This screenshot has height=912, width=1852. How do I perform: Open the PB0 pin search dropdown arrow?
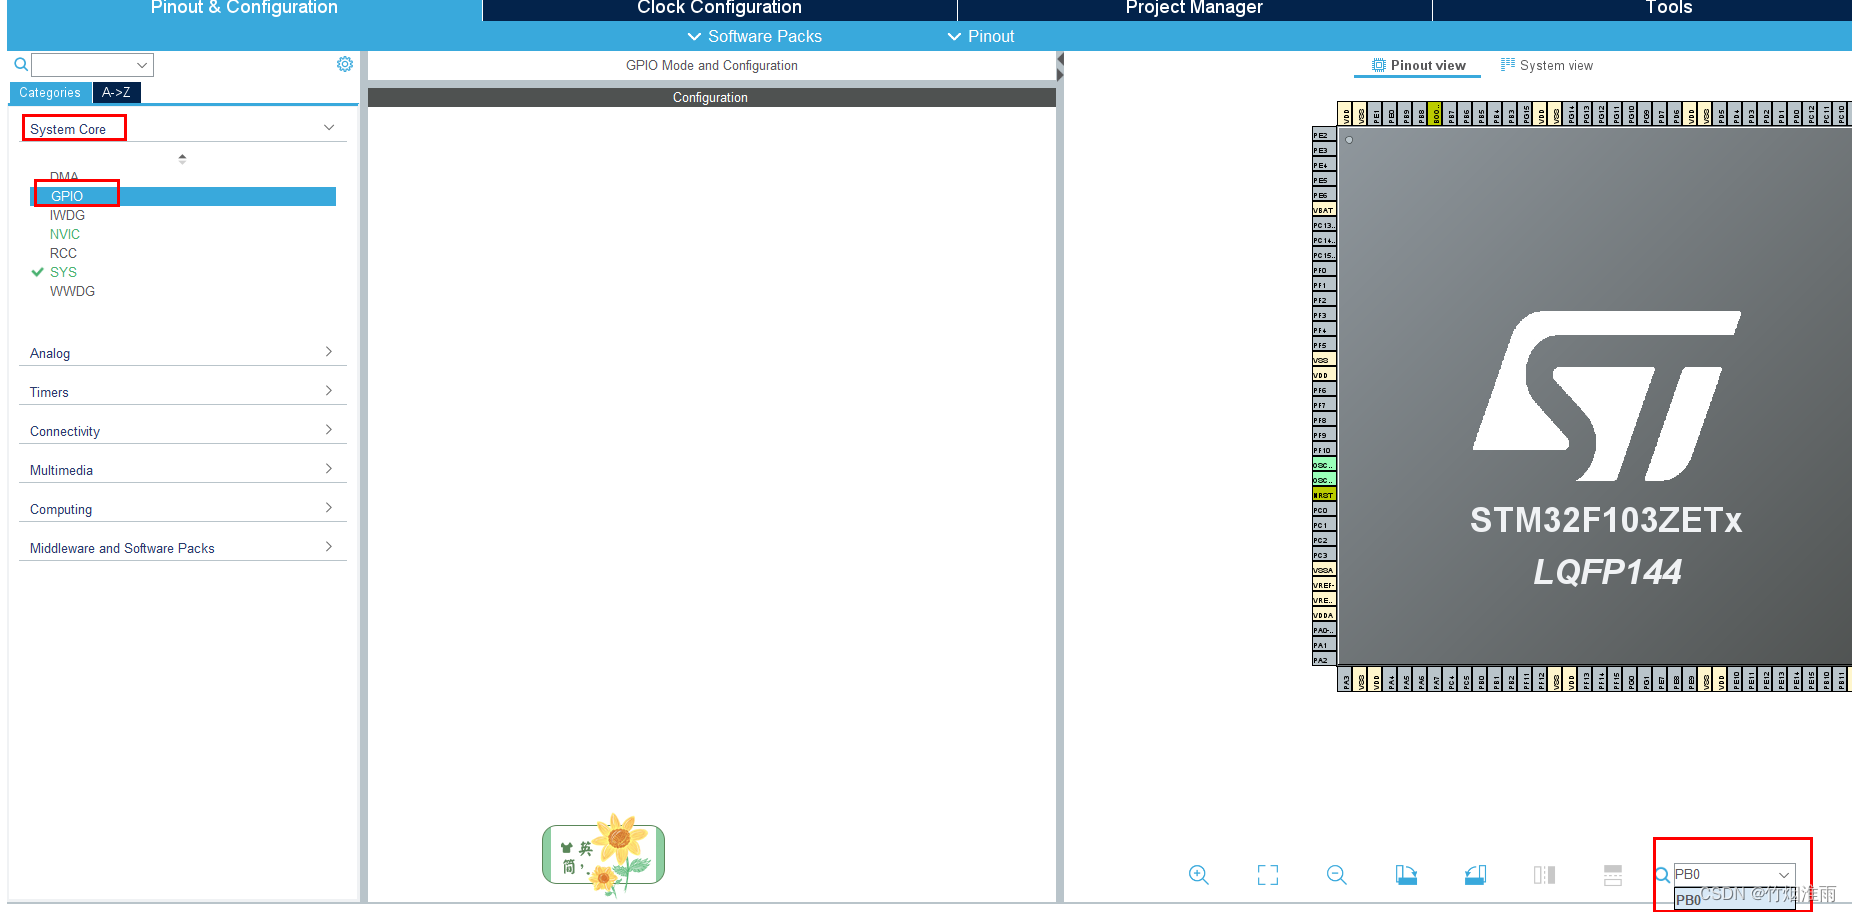tap(1784, 875)
